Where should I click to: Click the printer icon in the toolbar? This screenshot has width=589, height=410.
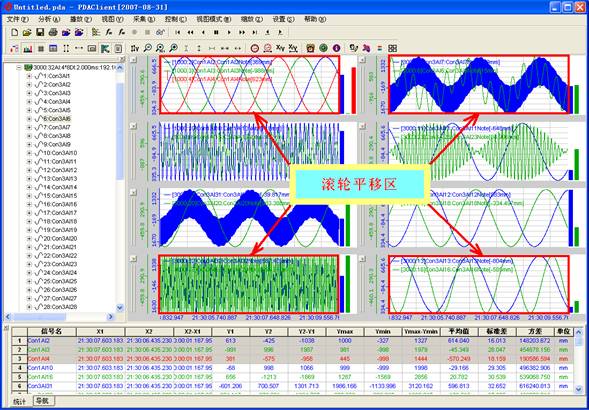[x=53, y=33]
